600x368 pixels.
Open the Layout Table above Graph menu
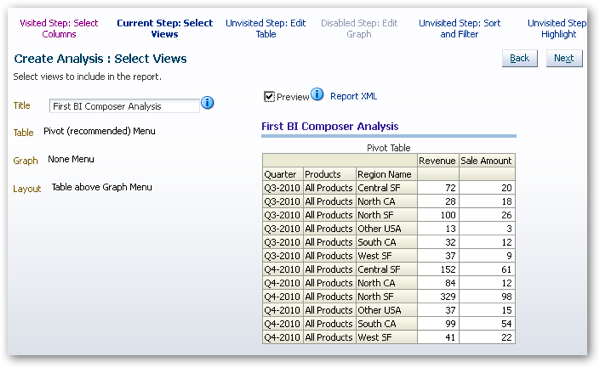102,187
